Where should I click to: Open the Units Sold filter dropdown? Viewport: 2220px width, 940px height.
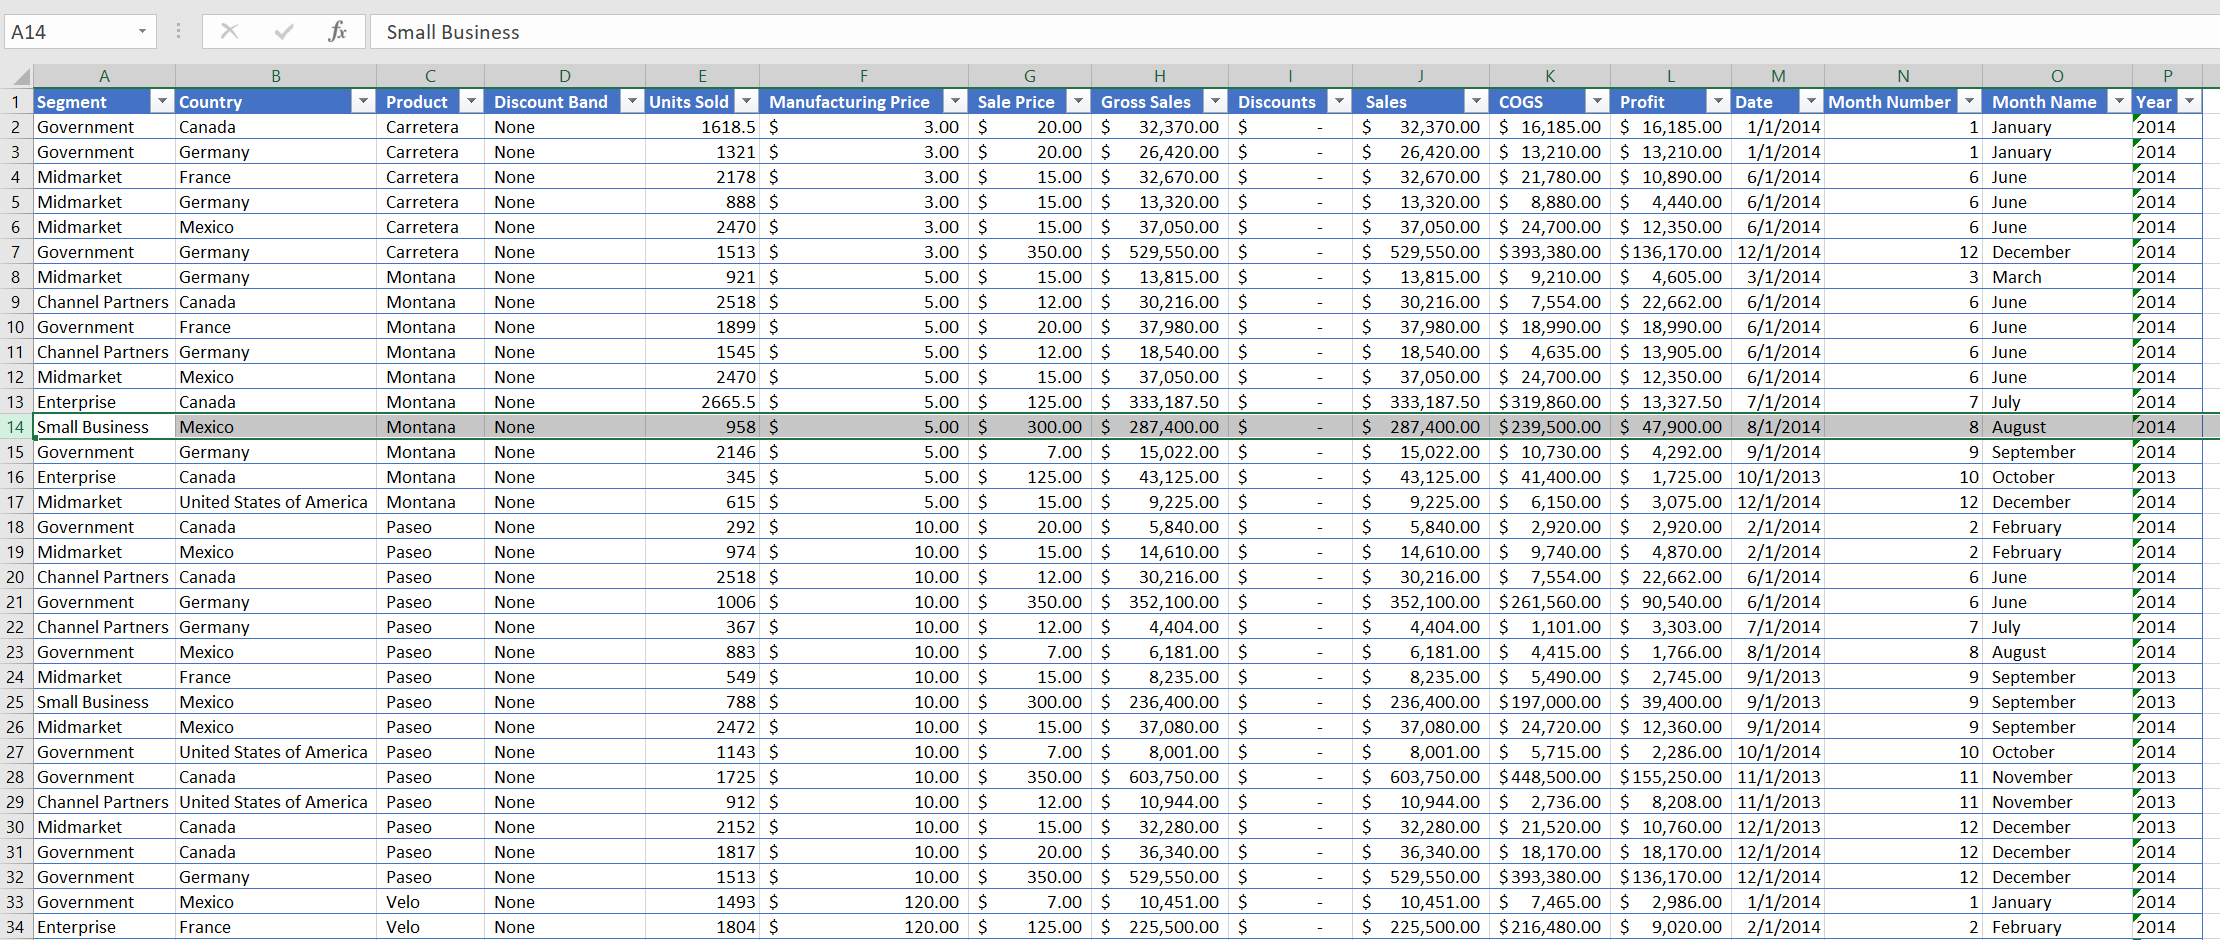pyautogui.click(x=746, y=101)
